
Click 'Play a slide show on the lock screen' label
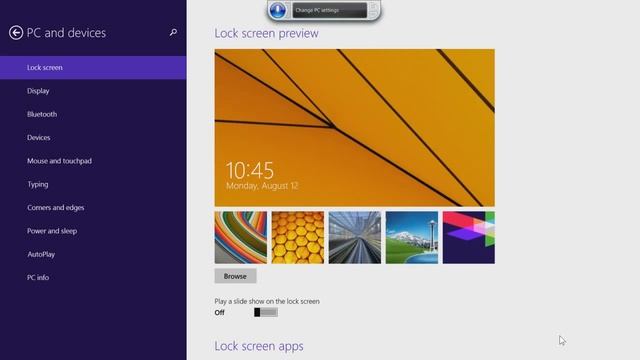(267, 301)
